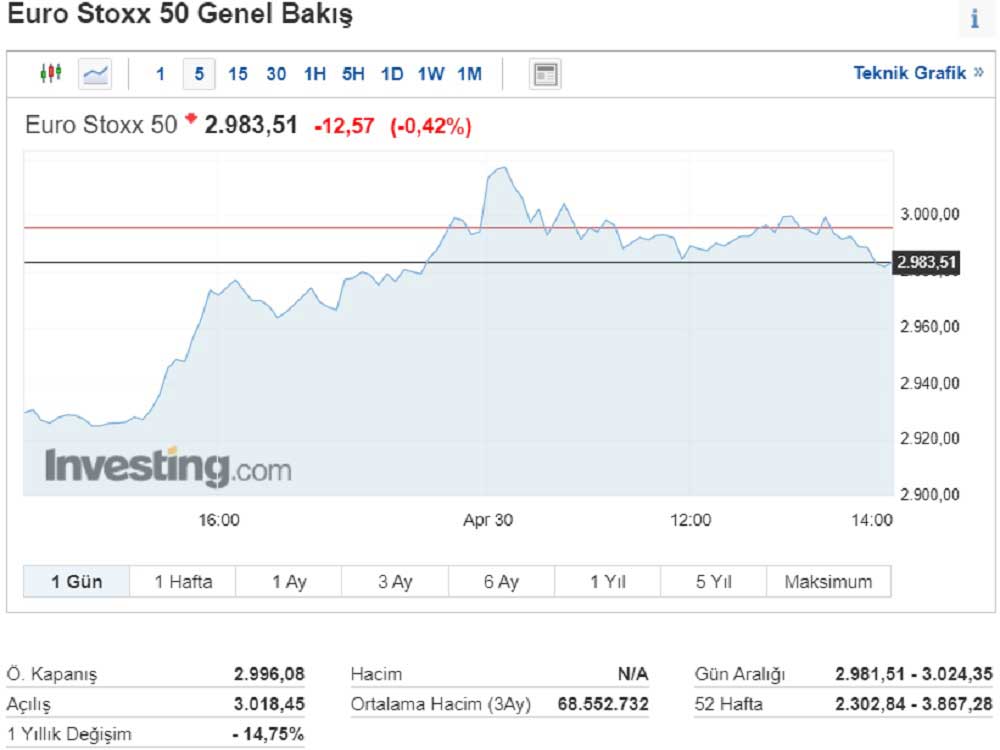Image resolution: width=1000 pixels, height=750 pixels.
Task: Click the 52 Hafta range 2.302,84 - 3.867,28
Action: (914, 704)
